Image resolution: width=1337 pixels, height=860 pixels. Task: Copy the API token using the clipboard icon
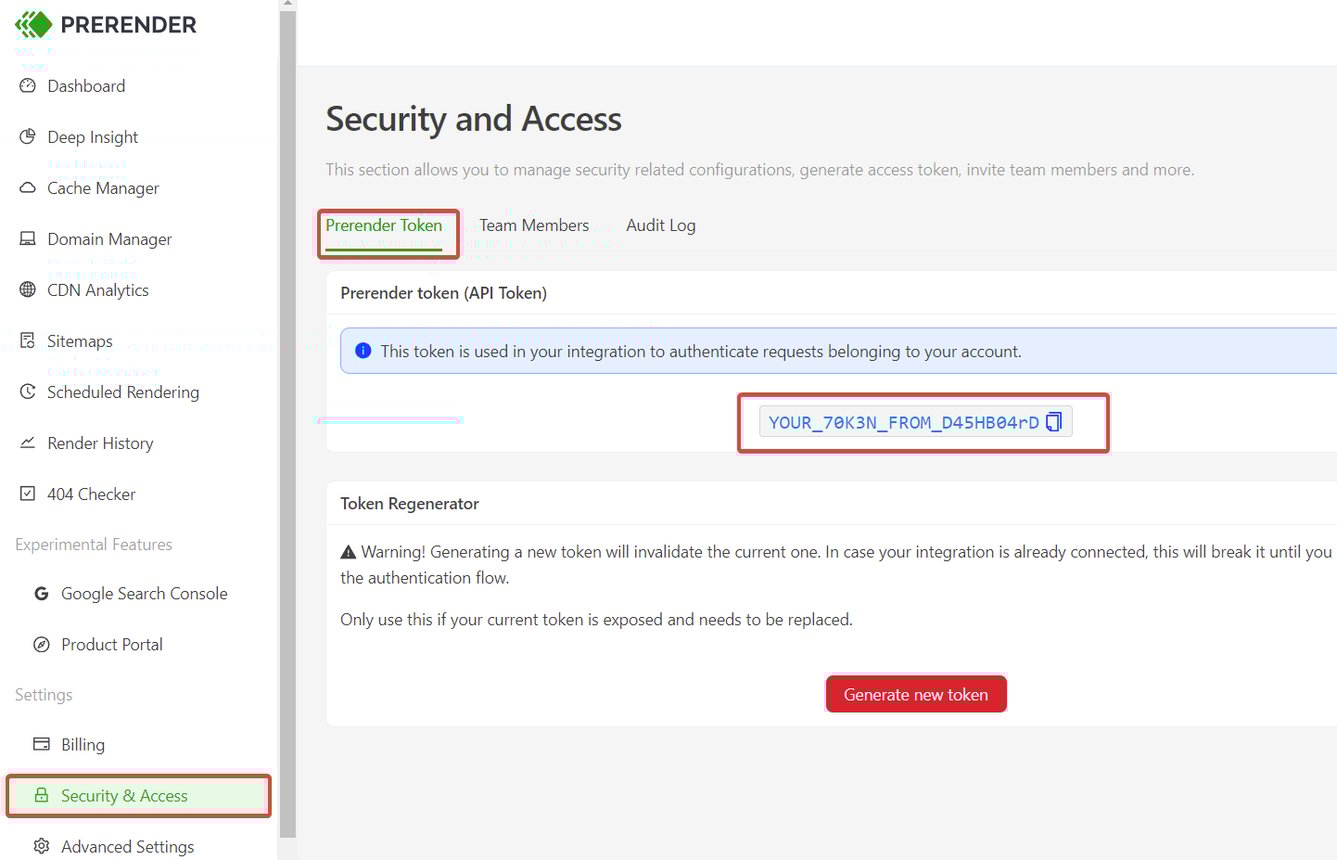point(1053,421)
